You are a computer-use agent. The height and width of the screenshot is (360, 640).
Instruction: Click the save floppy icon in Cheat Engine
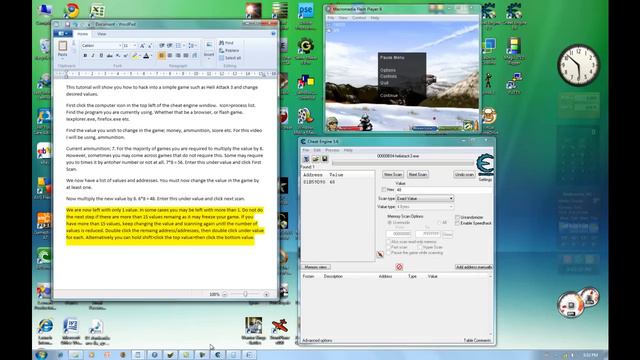point(324,158)
